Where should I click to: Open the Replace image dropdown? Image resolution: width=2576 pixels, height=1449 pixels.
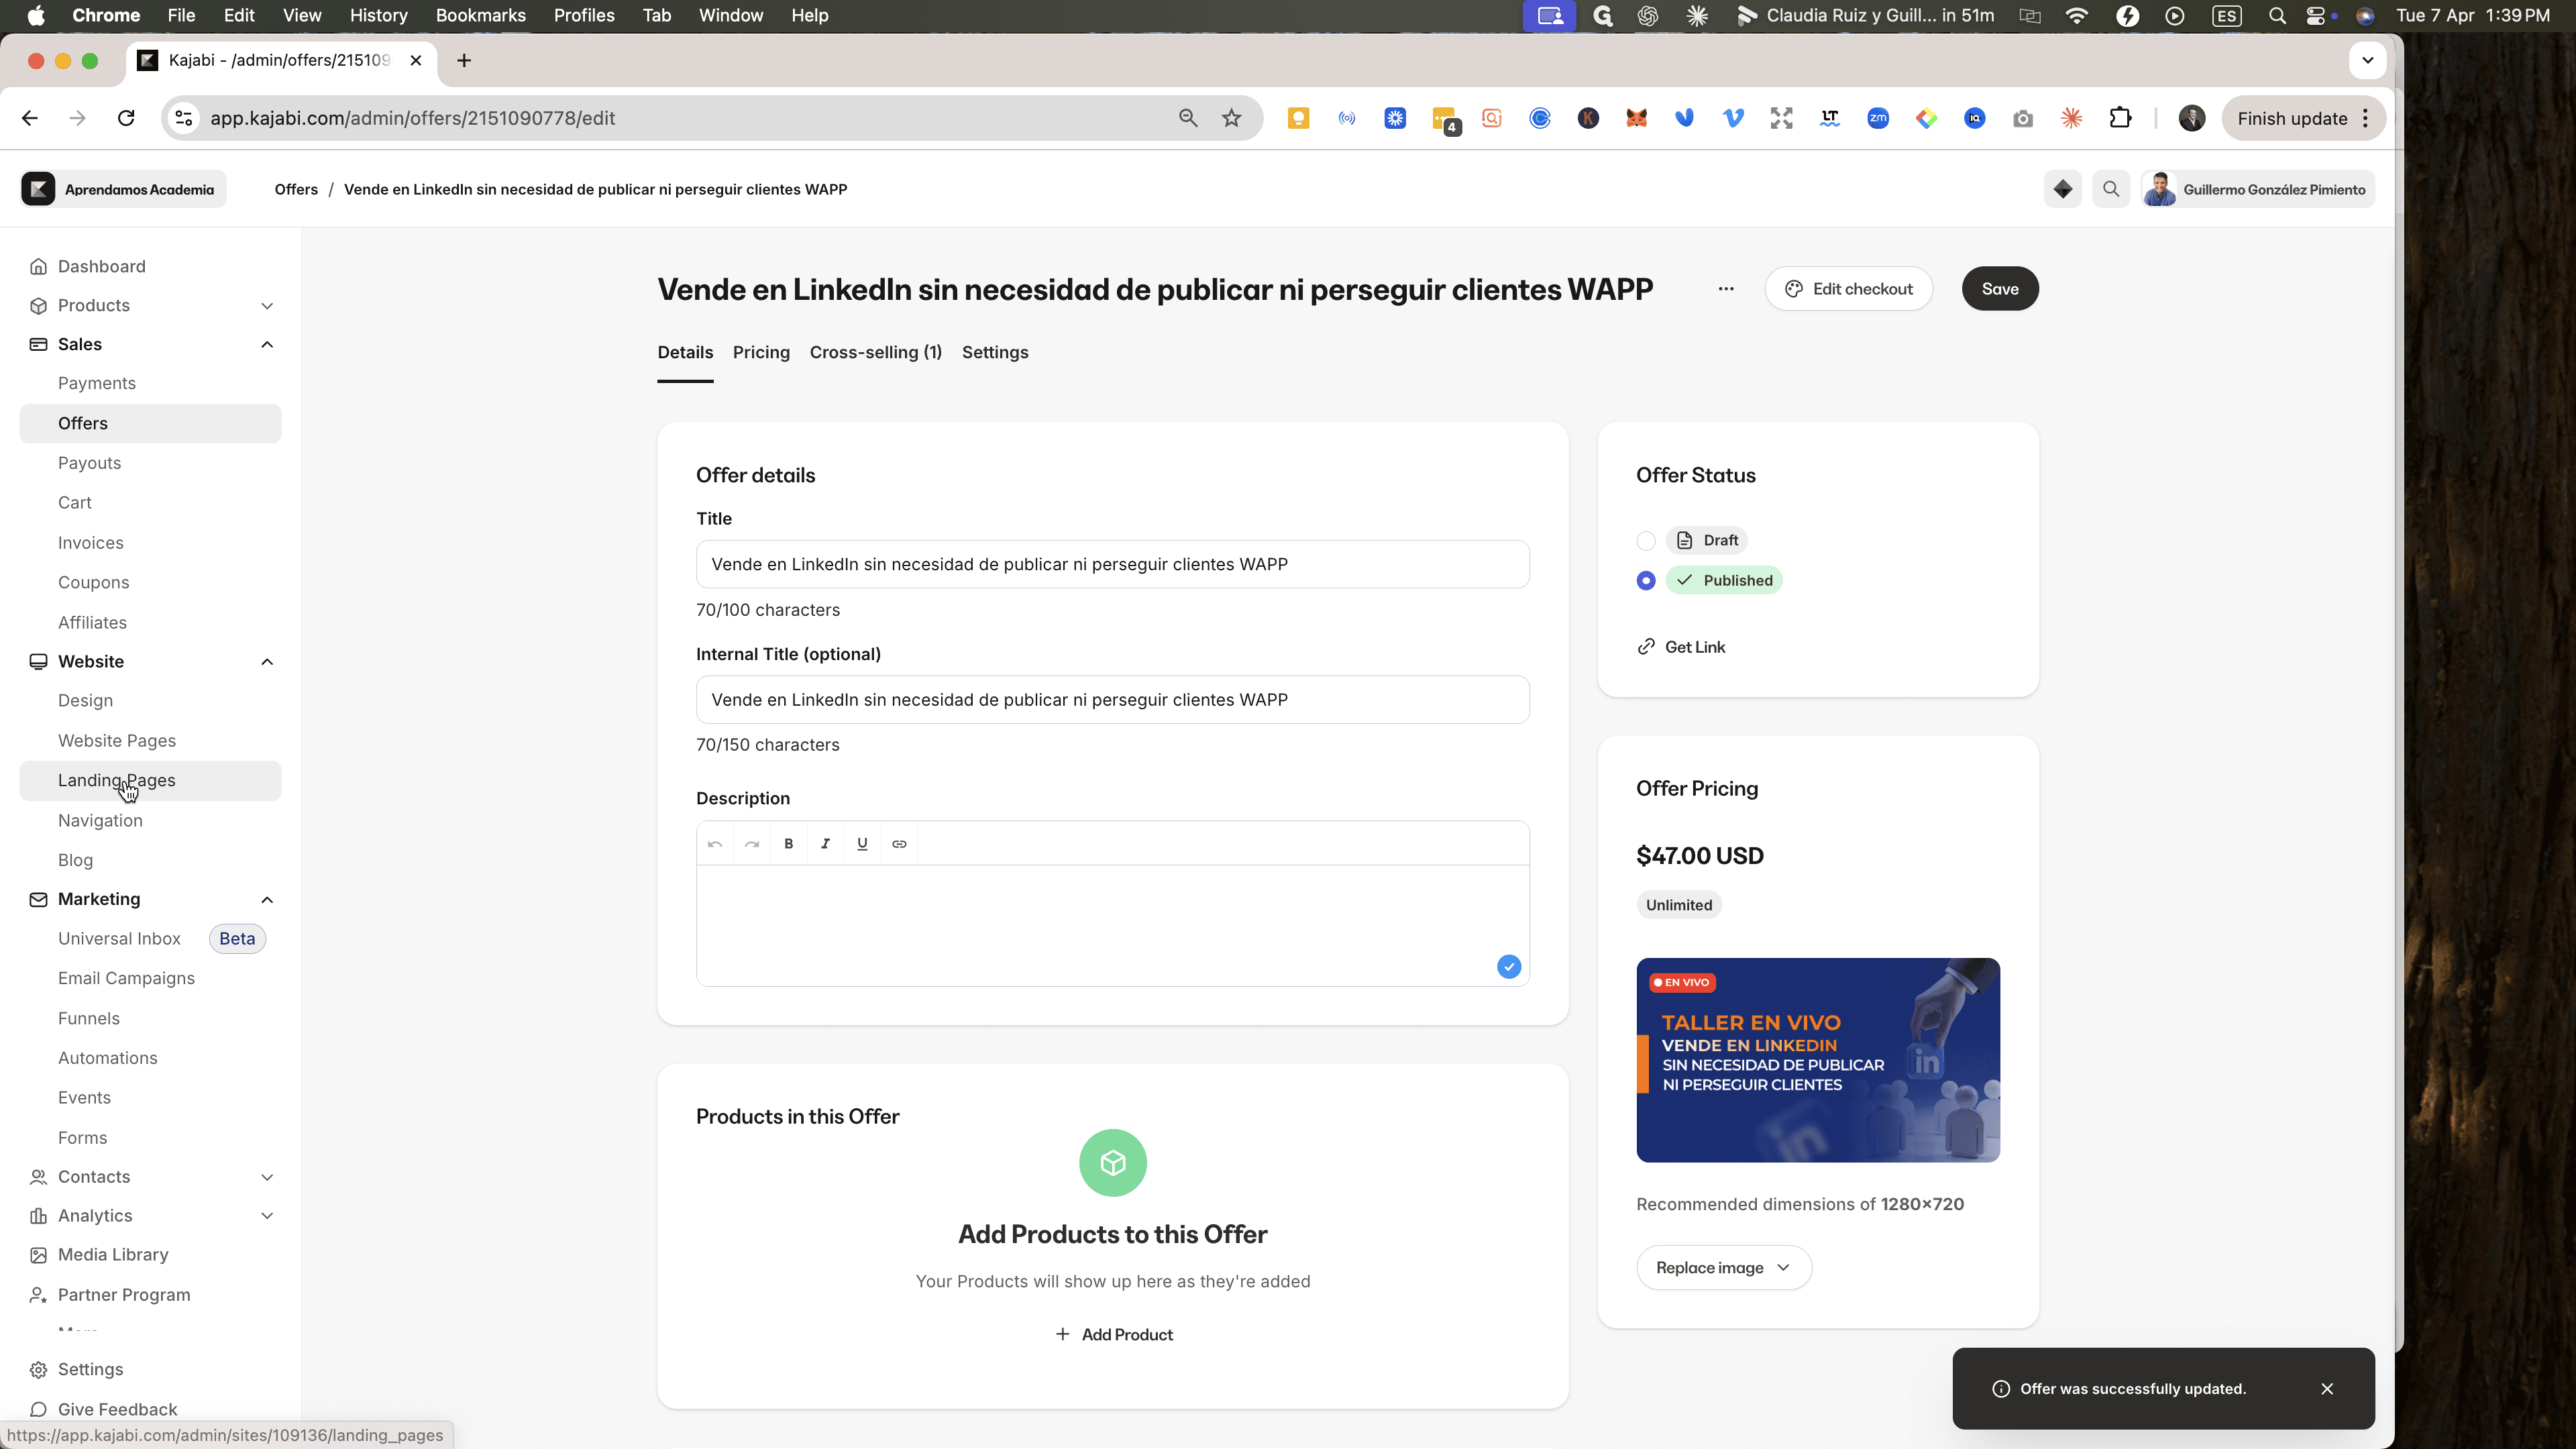click(1724, 1267)
